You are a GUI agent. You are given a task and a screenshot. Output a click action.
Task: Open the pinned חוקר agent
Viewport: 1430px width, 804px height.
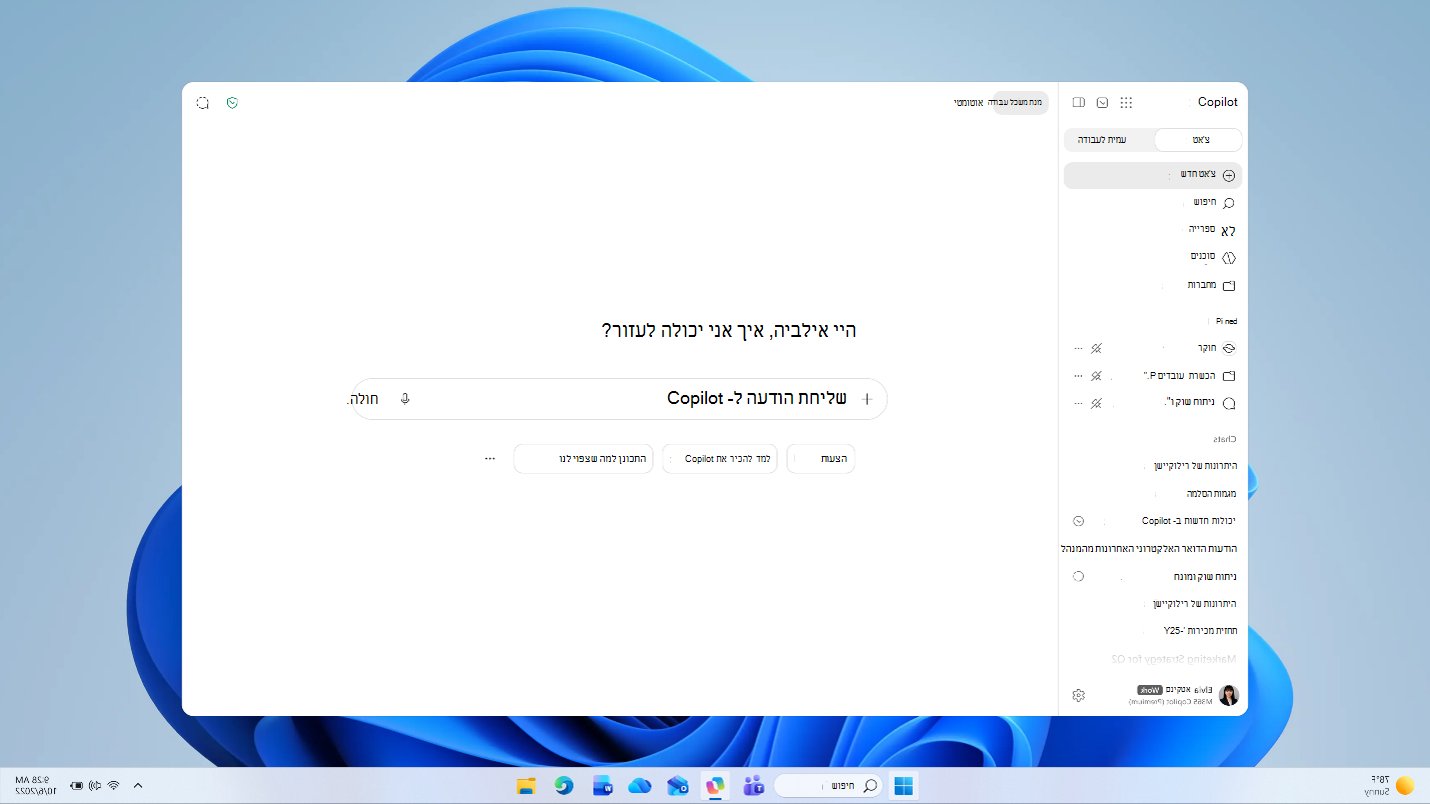click(1205, 348)
